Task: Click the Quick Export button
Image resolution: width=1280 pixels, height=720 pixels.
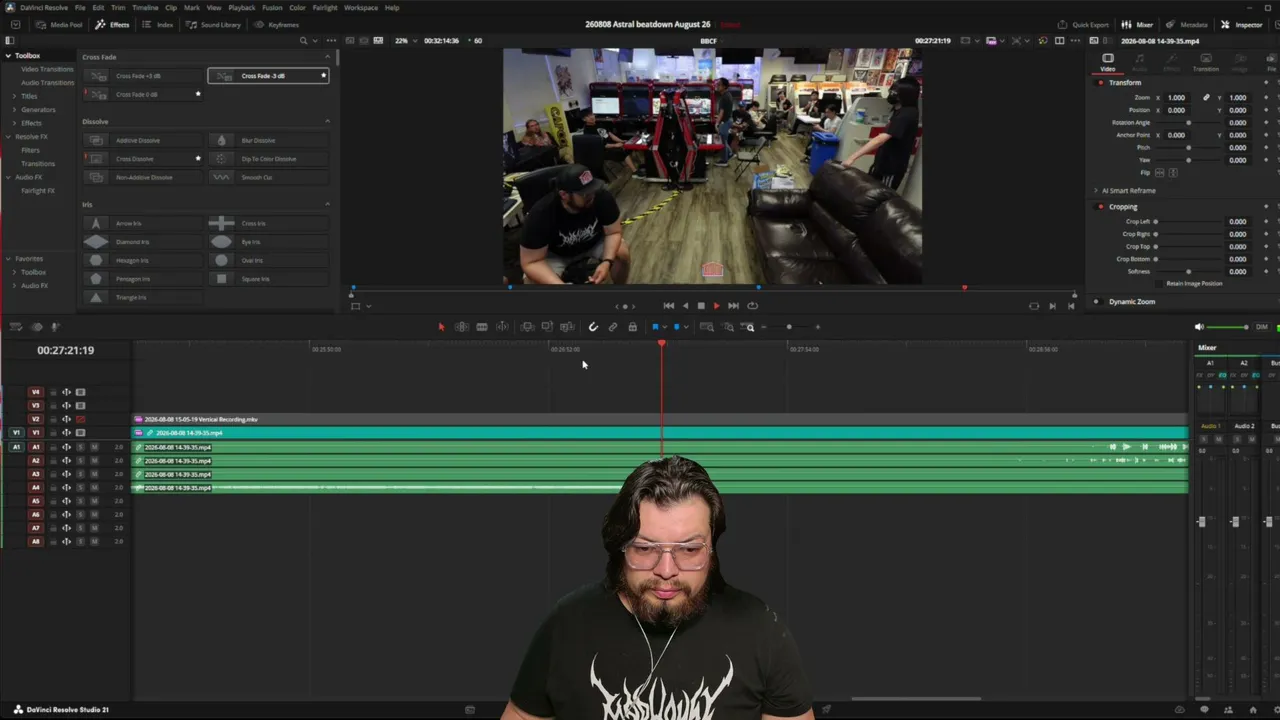Action: coord(1083,24)
